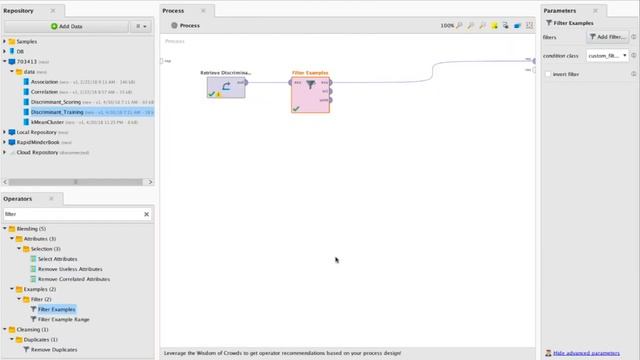Select the Filter Examples operator in process

310,95
